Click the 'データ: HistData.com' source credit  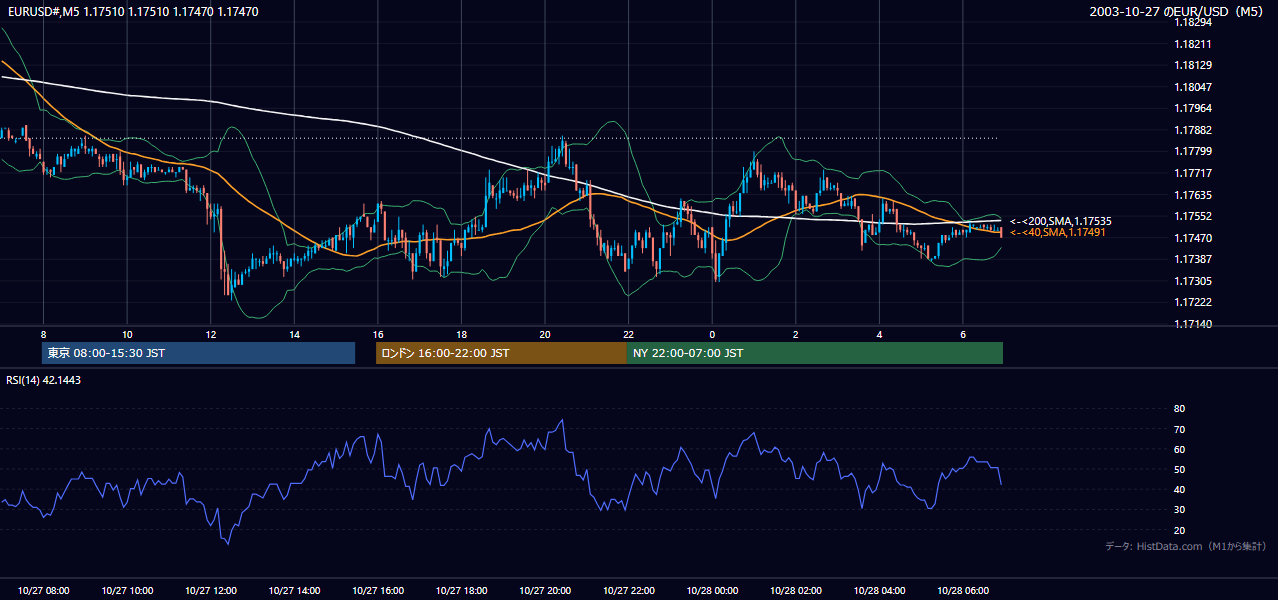point(1186,546)
